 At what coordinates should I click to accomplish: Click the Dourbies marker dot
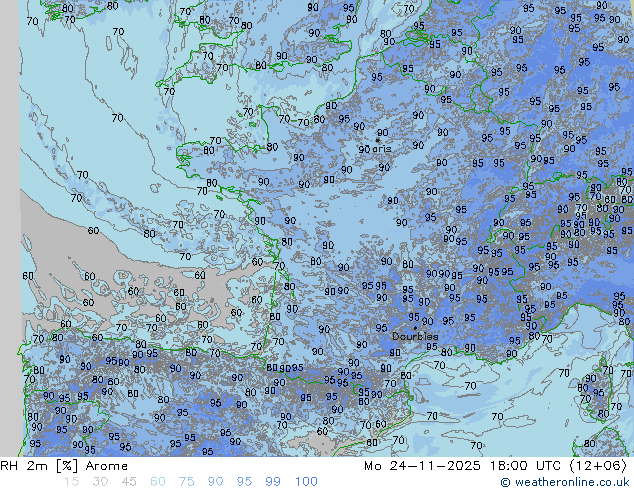(415, 328)
